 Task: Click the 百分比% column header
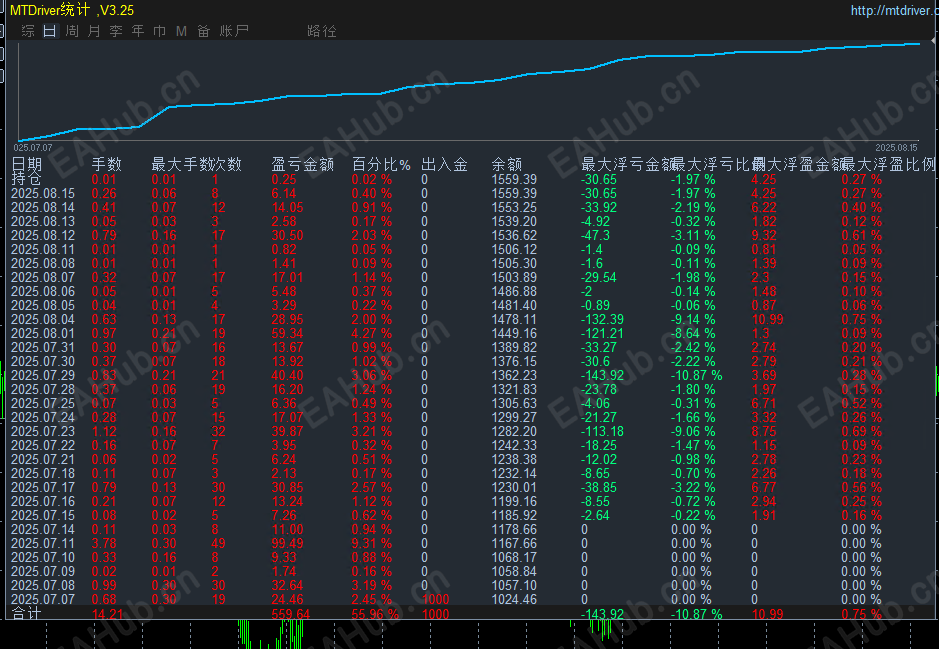[x=381, y=164]
